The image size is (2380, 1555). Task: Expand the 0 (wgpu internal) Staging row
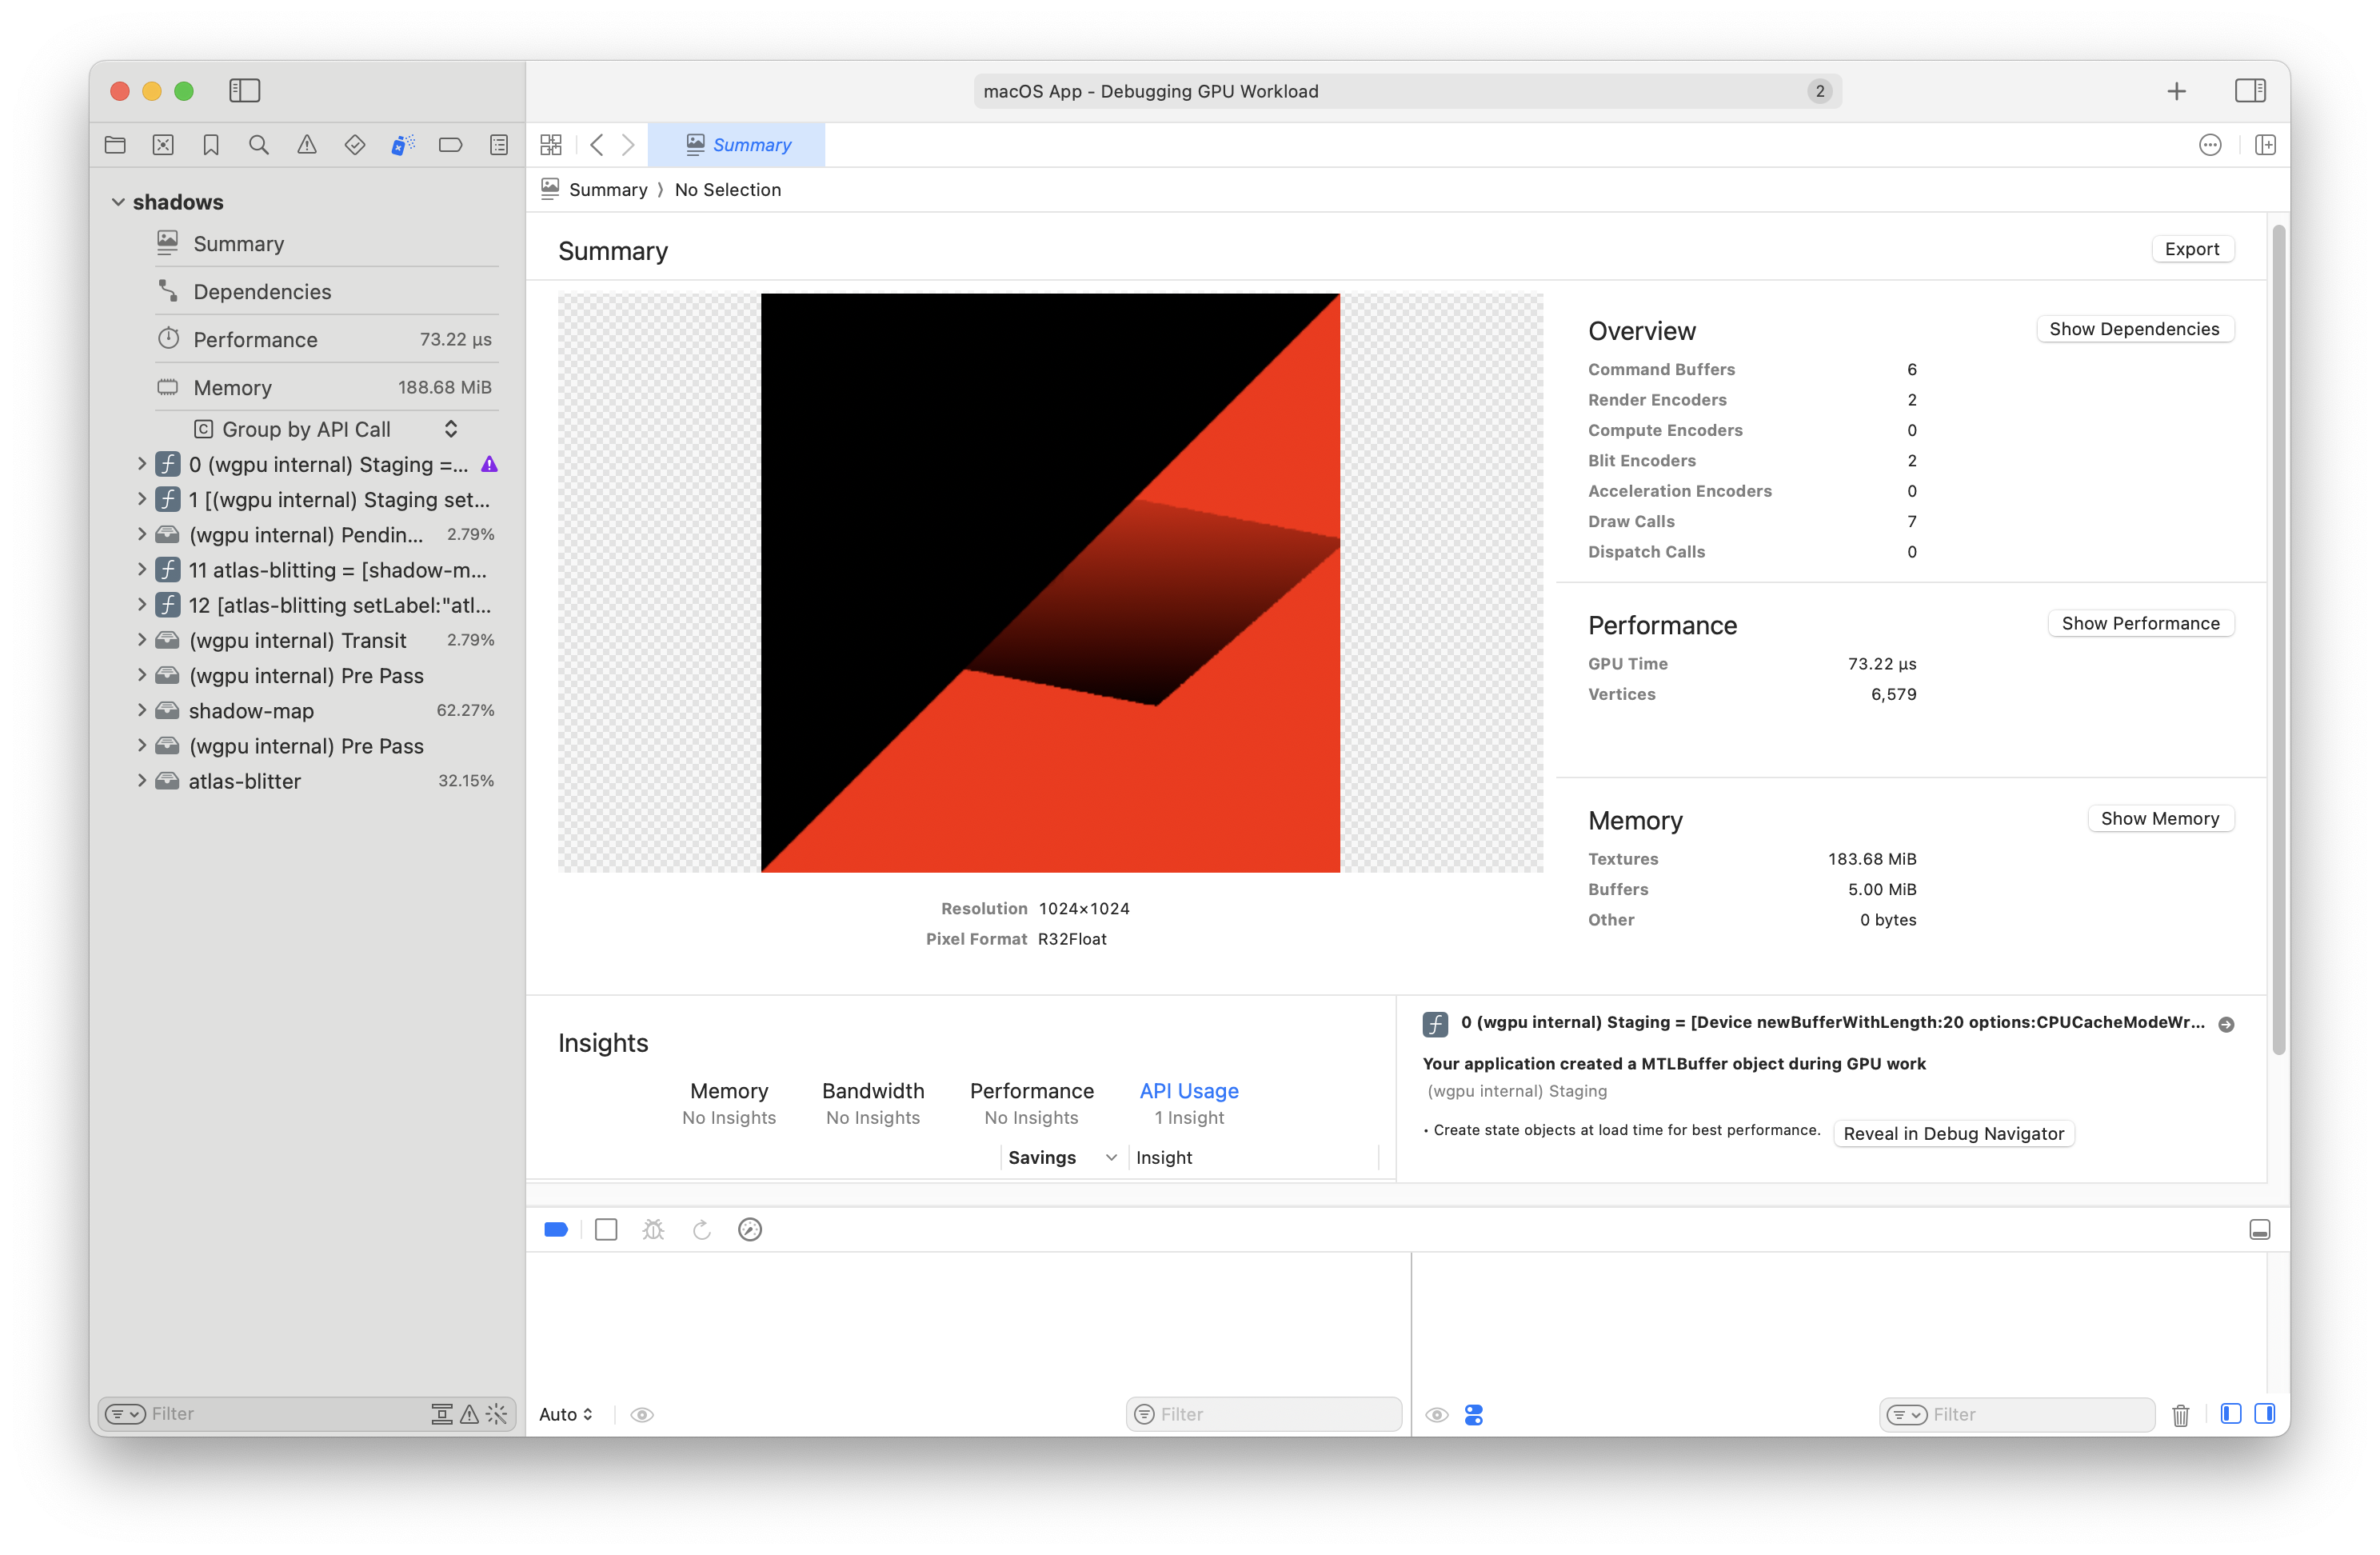click(141, 464)
